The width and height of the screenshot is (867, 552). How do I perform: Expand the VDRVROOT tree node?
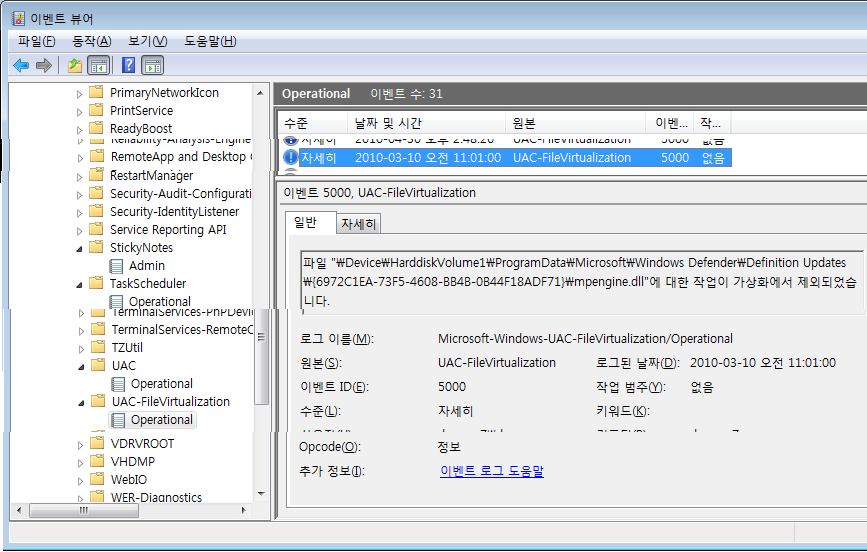pos(80,445)
